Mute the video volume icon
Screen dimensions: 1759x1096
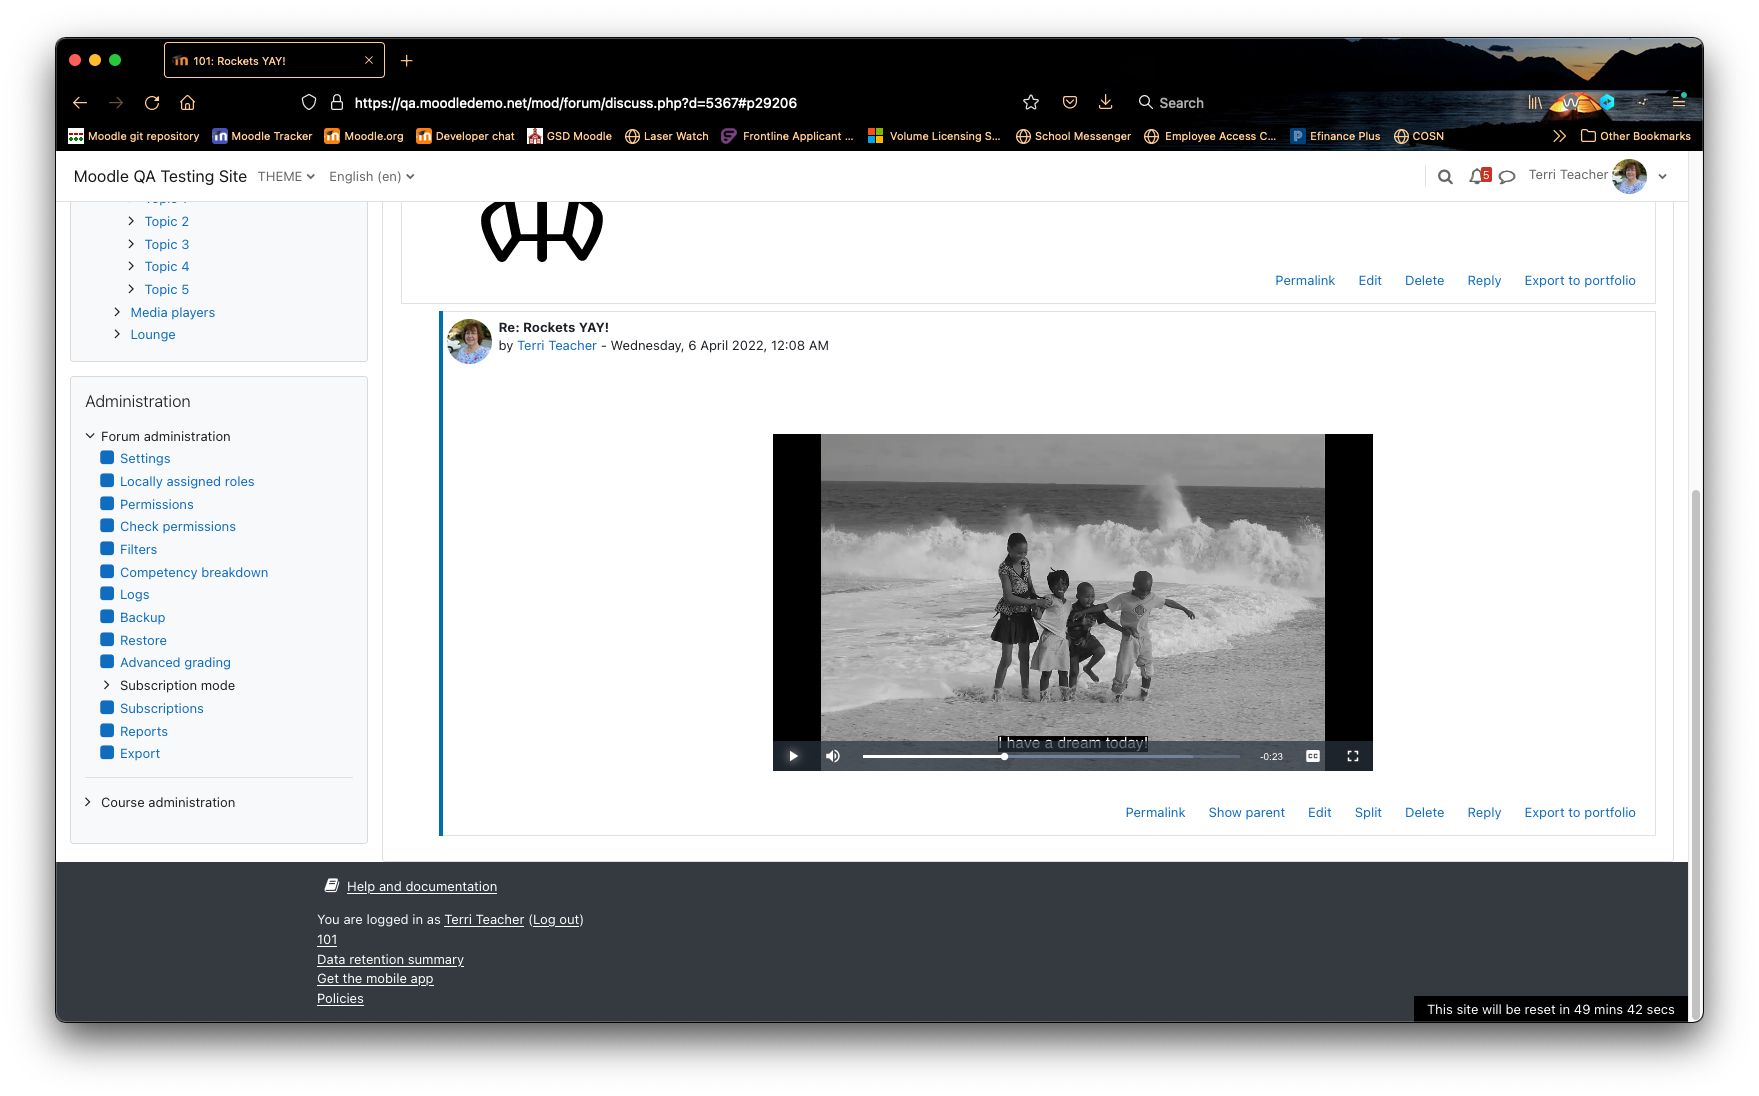(832, 756)
